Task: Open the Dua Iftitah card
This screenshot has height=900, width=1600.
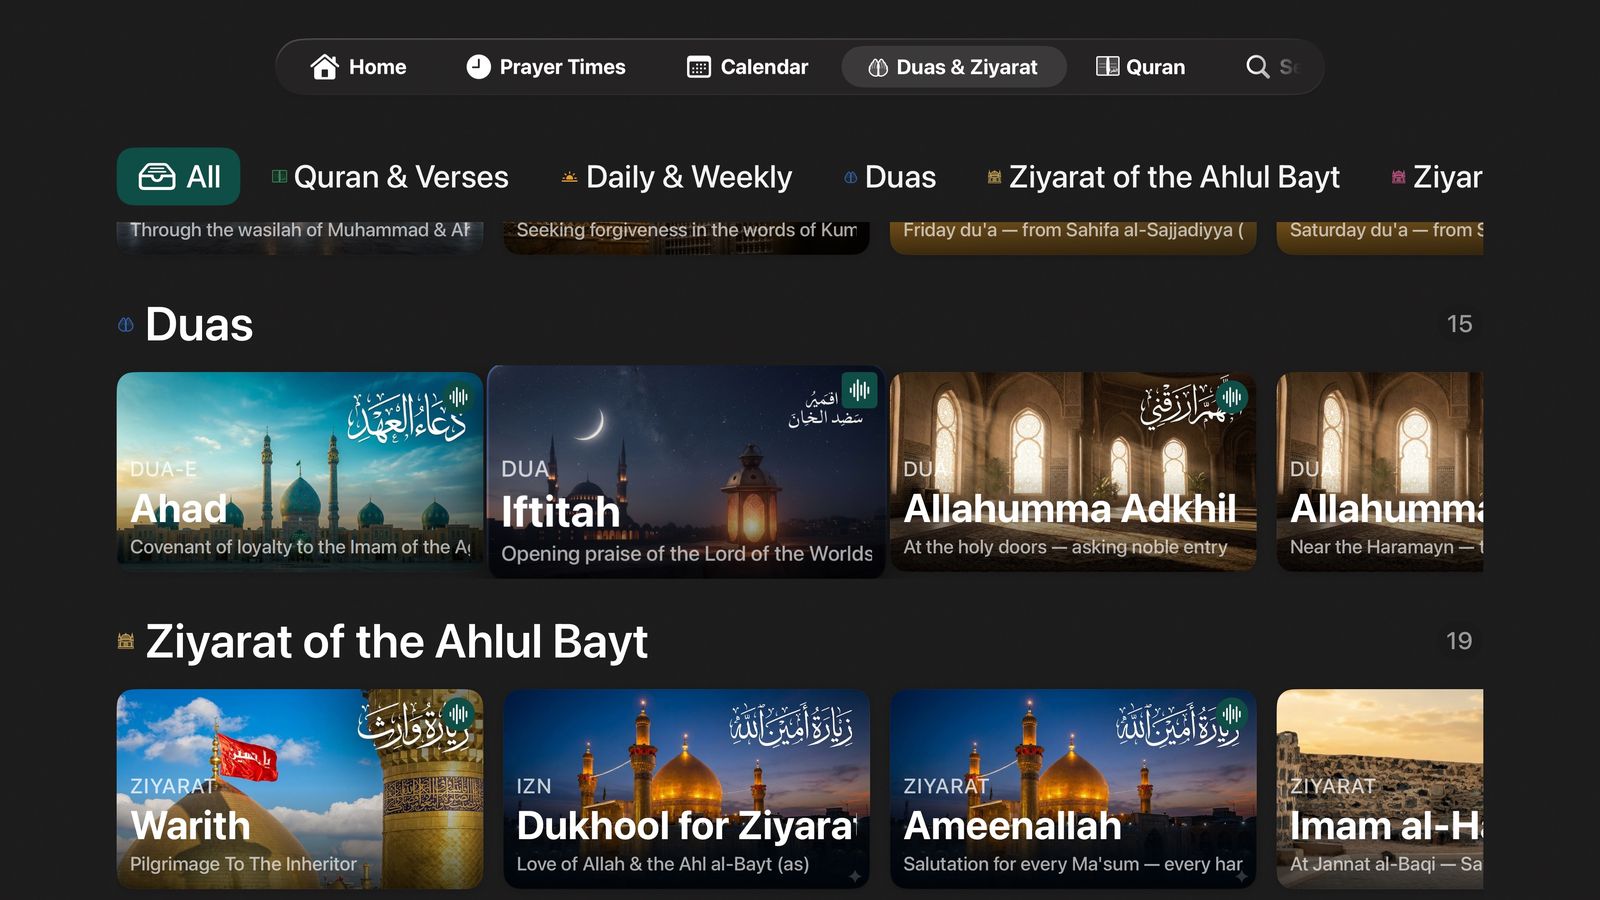Action: click(686, 472)
